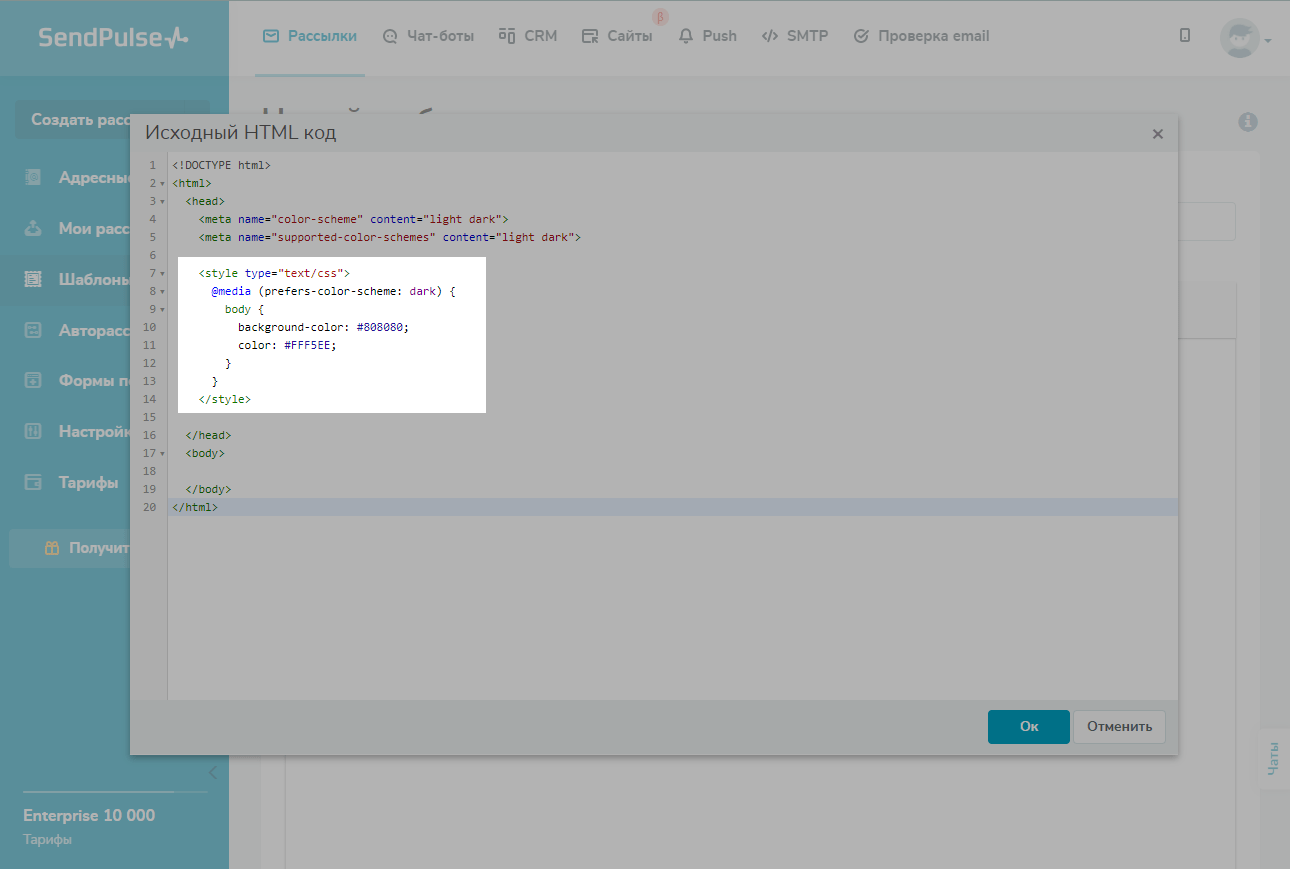Close the HTML source code dialog

point(1157,134)
